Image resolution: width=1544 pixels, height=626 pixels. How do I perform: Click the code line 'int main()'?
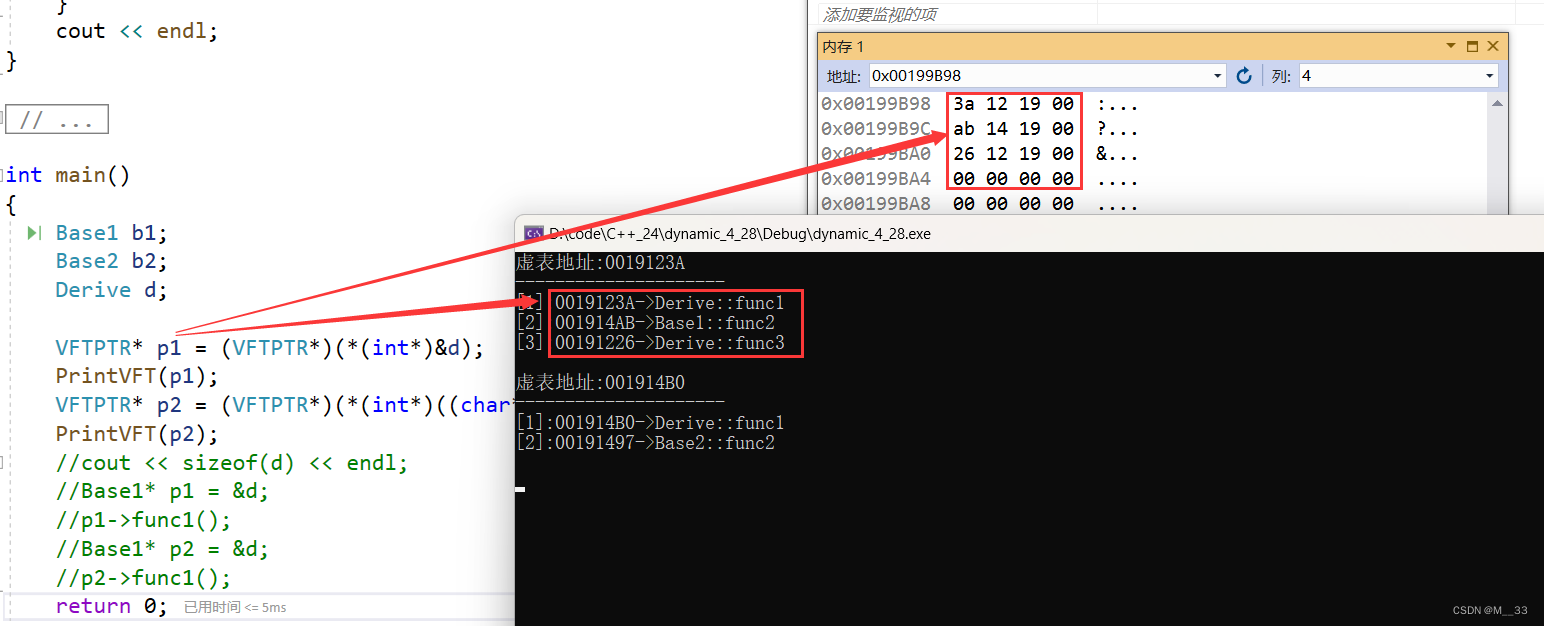68,176
